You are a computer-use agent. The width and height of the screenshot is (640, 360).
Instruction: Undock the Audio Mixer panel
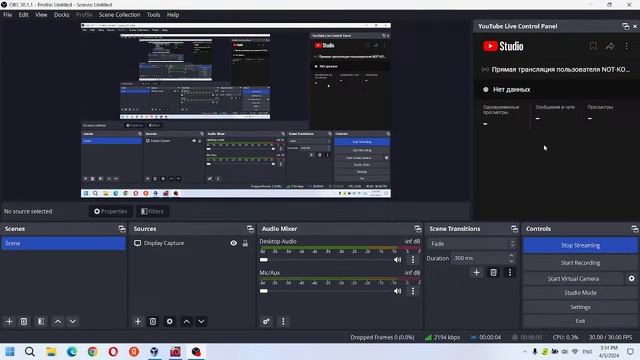(x=418, y=229)
